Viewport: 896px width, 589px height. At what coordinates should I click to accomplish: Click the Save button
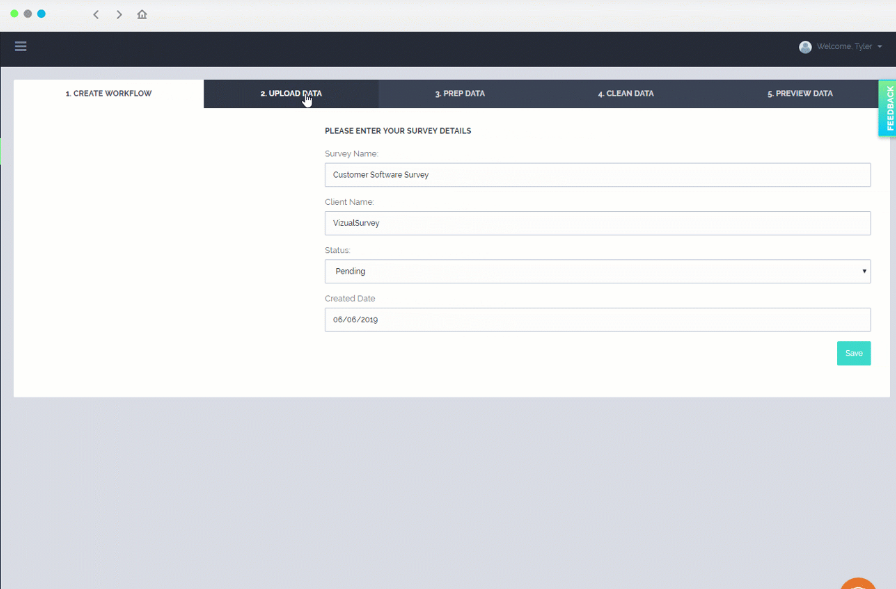pyautogui.click(x=853, y=353)
